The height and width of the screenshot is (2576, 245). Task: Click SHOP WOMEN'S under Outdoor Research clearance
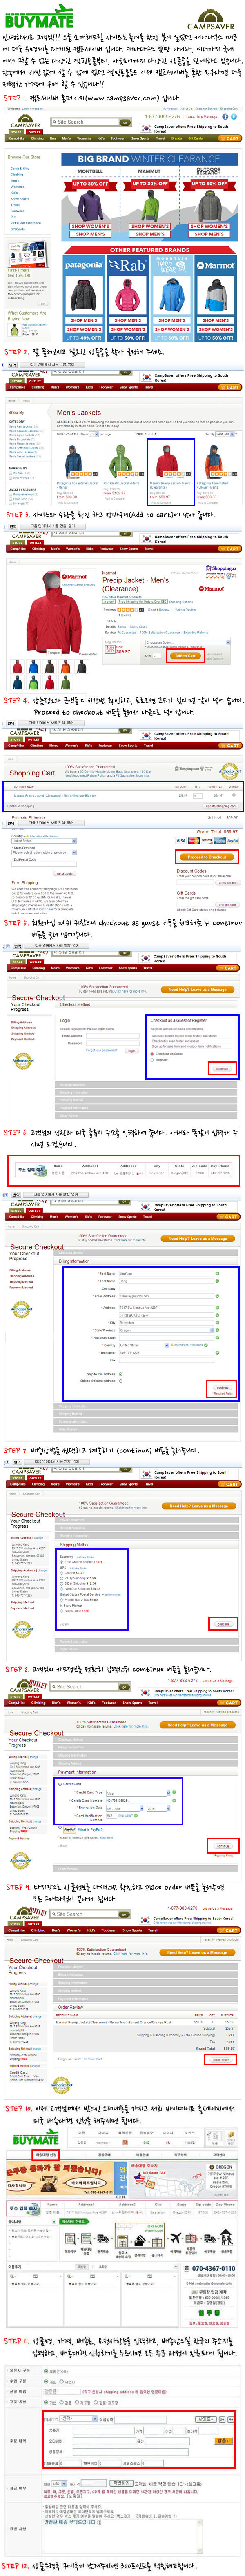tap(209, 226)
